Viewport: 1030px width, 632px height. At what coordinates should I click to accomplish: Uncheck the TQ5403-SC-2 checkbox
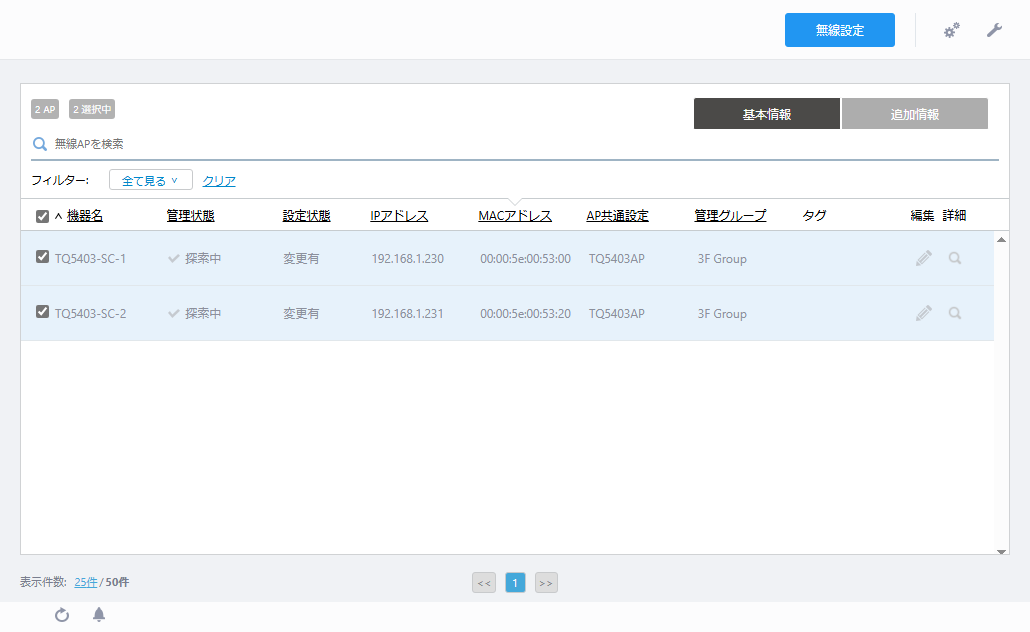coord(42,311)
